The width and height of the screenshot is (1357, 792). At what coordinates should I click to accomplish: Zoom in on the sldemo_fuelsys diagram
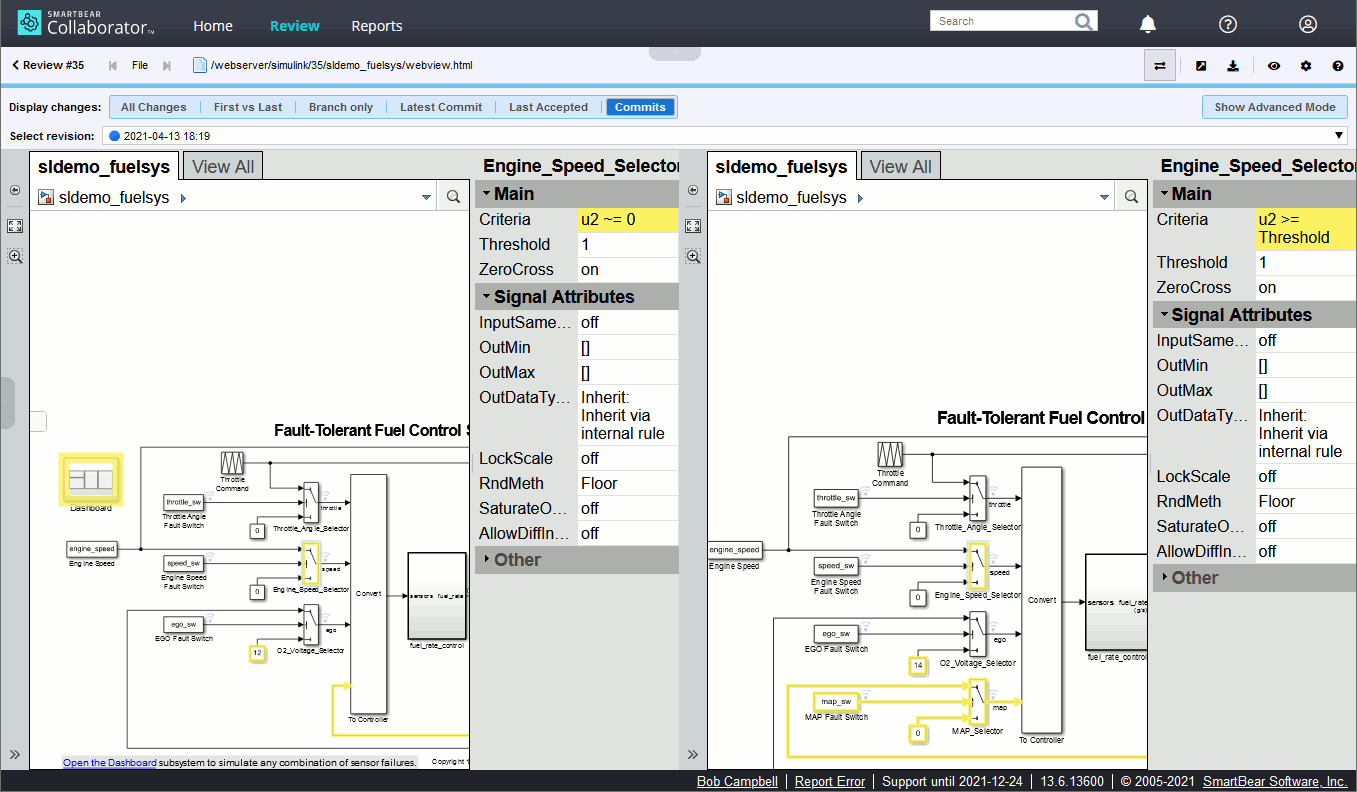pos(15,256)
